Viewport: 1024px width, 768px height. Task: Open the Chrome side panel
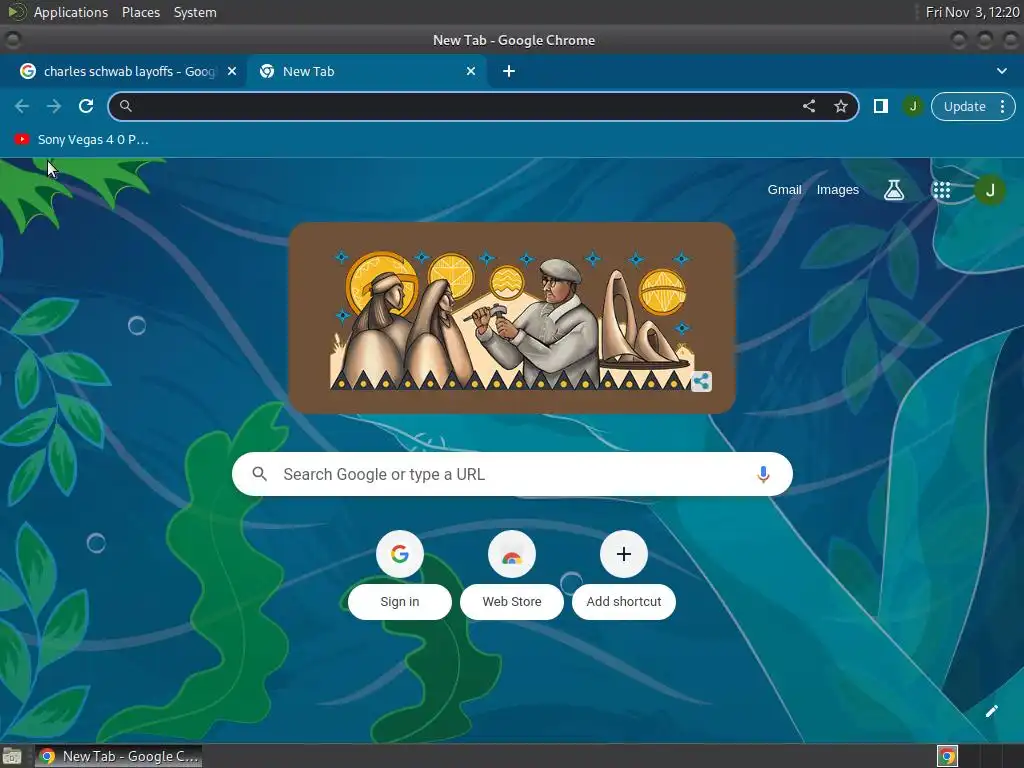(880, 106)
